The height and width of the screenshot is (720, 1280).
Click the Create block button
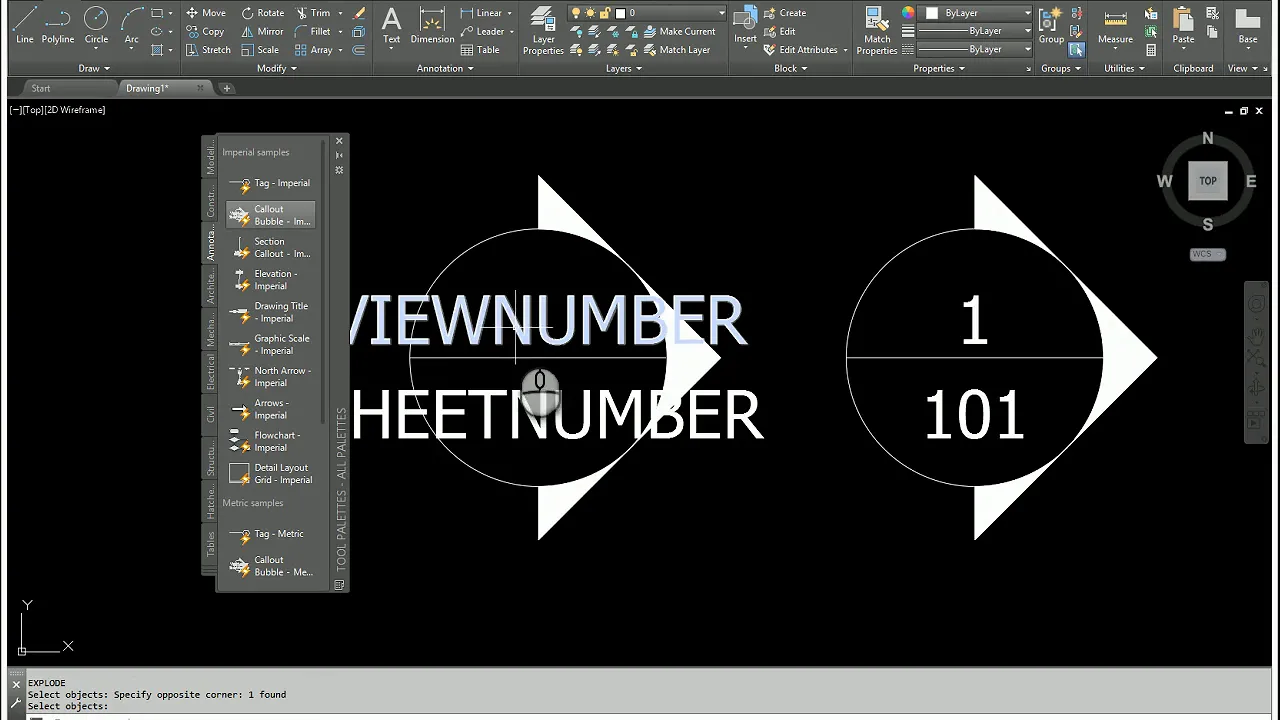coord(785,13)
